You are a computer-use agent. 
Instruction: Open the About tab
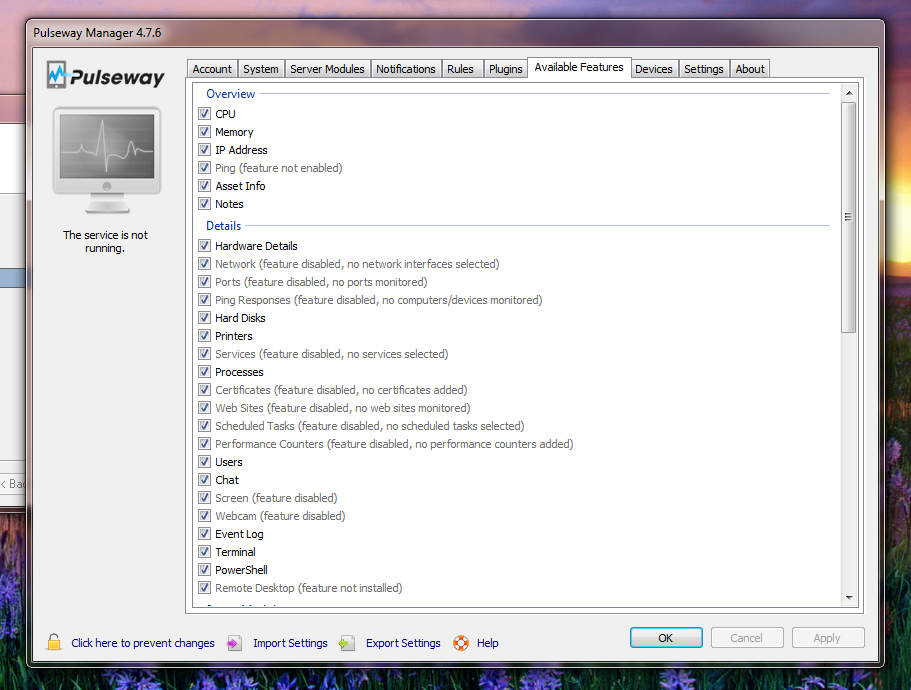pyautogui.click(x=750, y=69)
